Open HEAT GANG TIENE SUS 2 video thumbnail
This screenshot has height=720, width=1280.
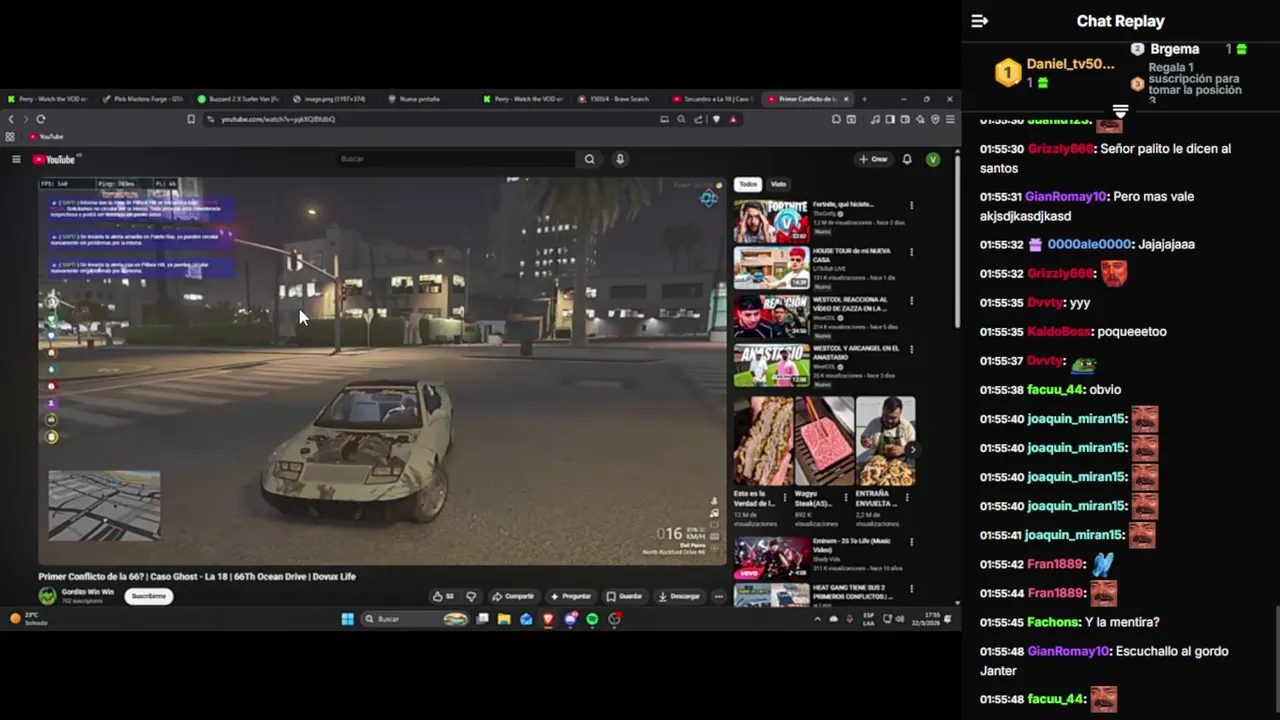tap(771, 595)
